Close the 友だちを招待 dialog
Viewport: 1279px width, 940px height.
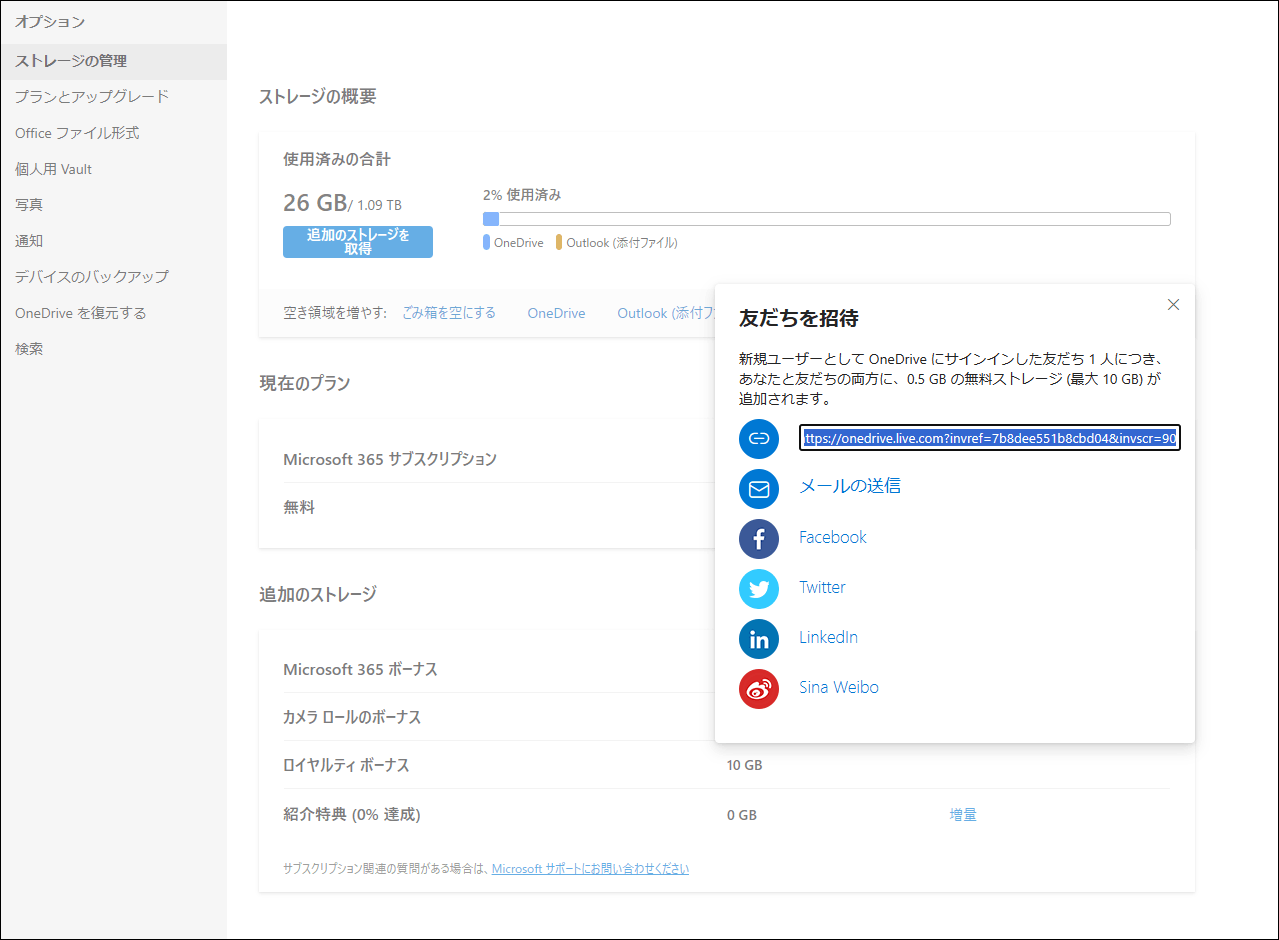click(x=1173, y=305)
